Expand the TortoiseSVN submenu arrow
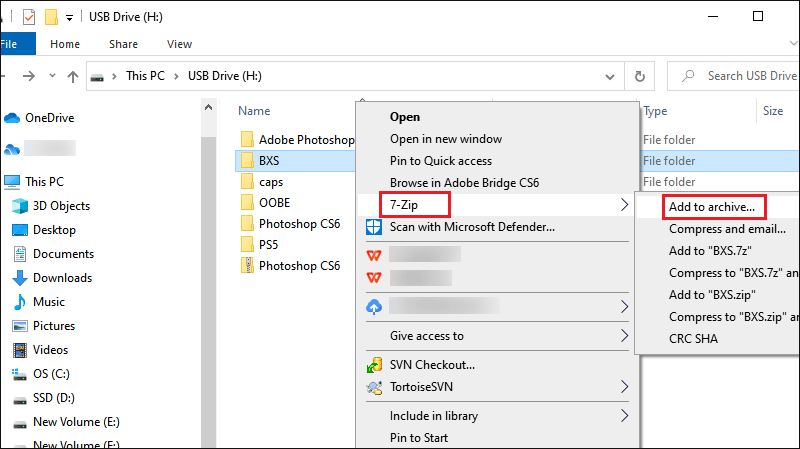The height and width of the screenshot is (449, 800). pos(624,387)
